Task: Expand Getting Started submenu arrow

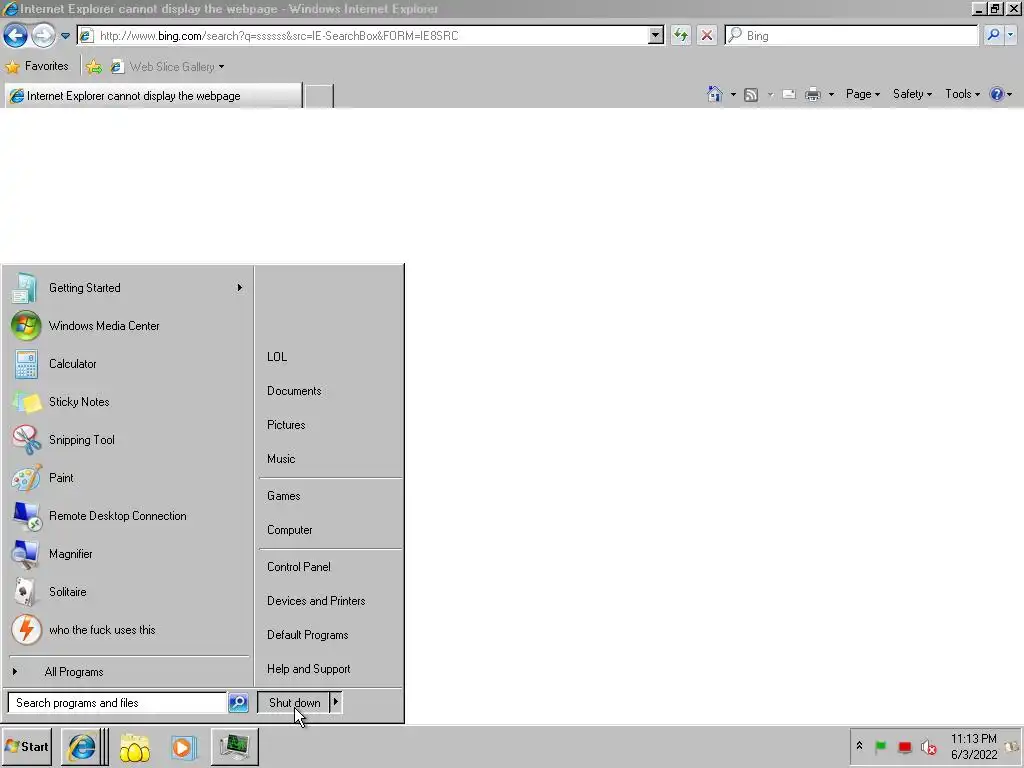Action: [240, 287]
